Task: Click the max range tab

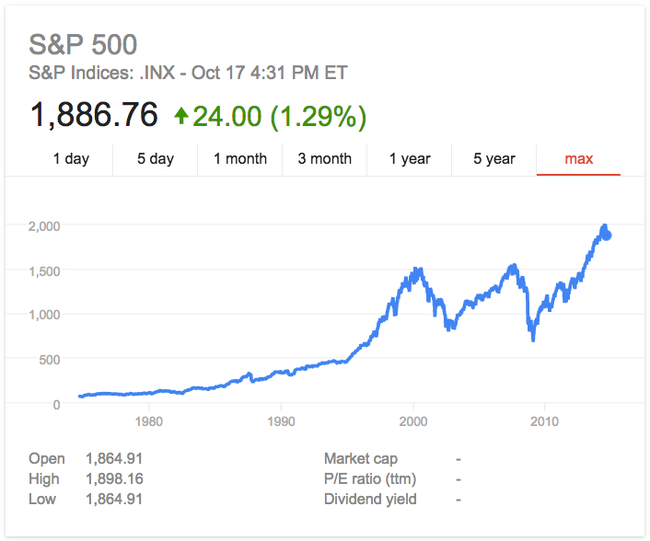Action: [x=579, y=159]
